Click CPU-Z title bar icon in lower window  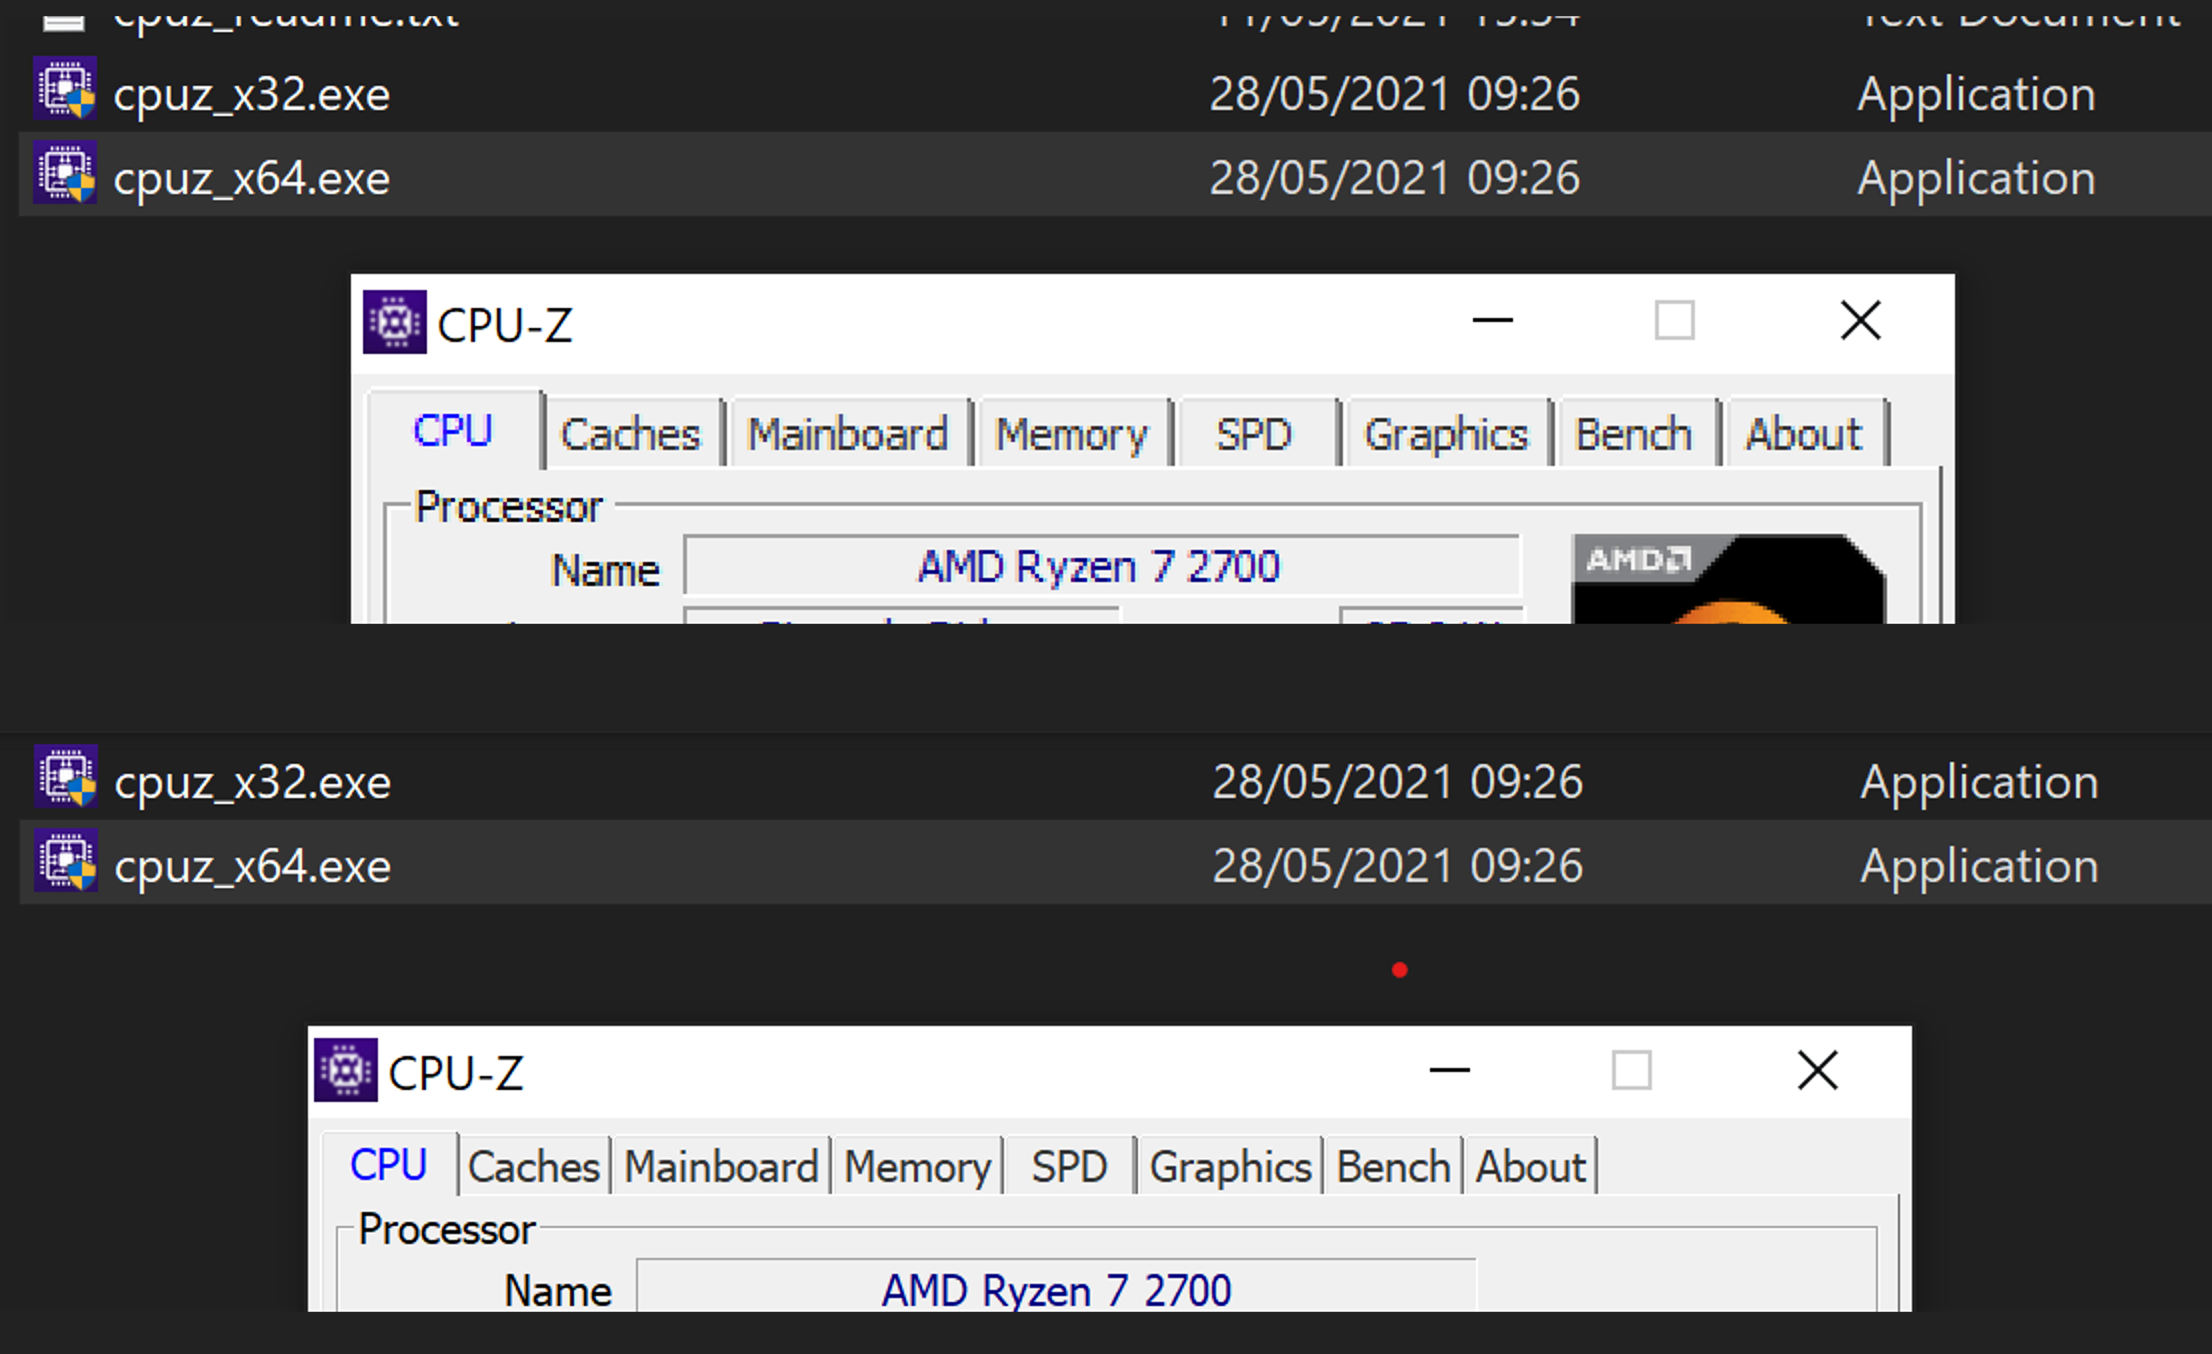pyautogui.click(x=346, y=1070)
